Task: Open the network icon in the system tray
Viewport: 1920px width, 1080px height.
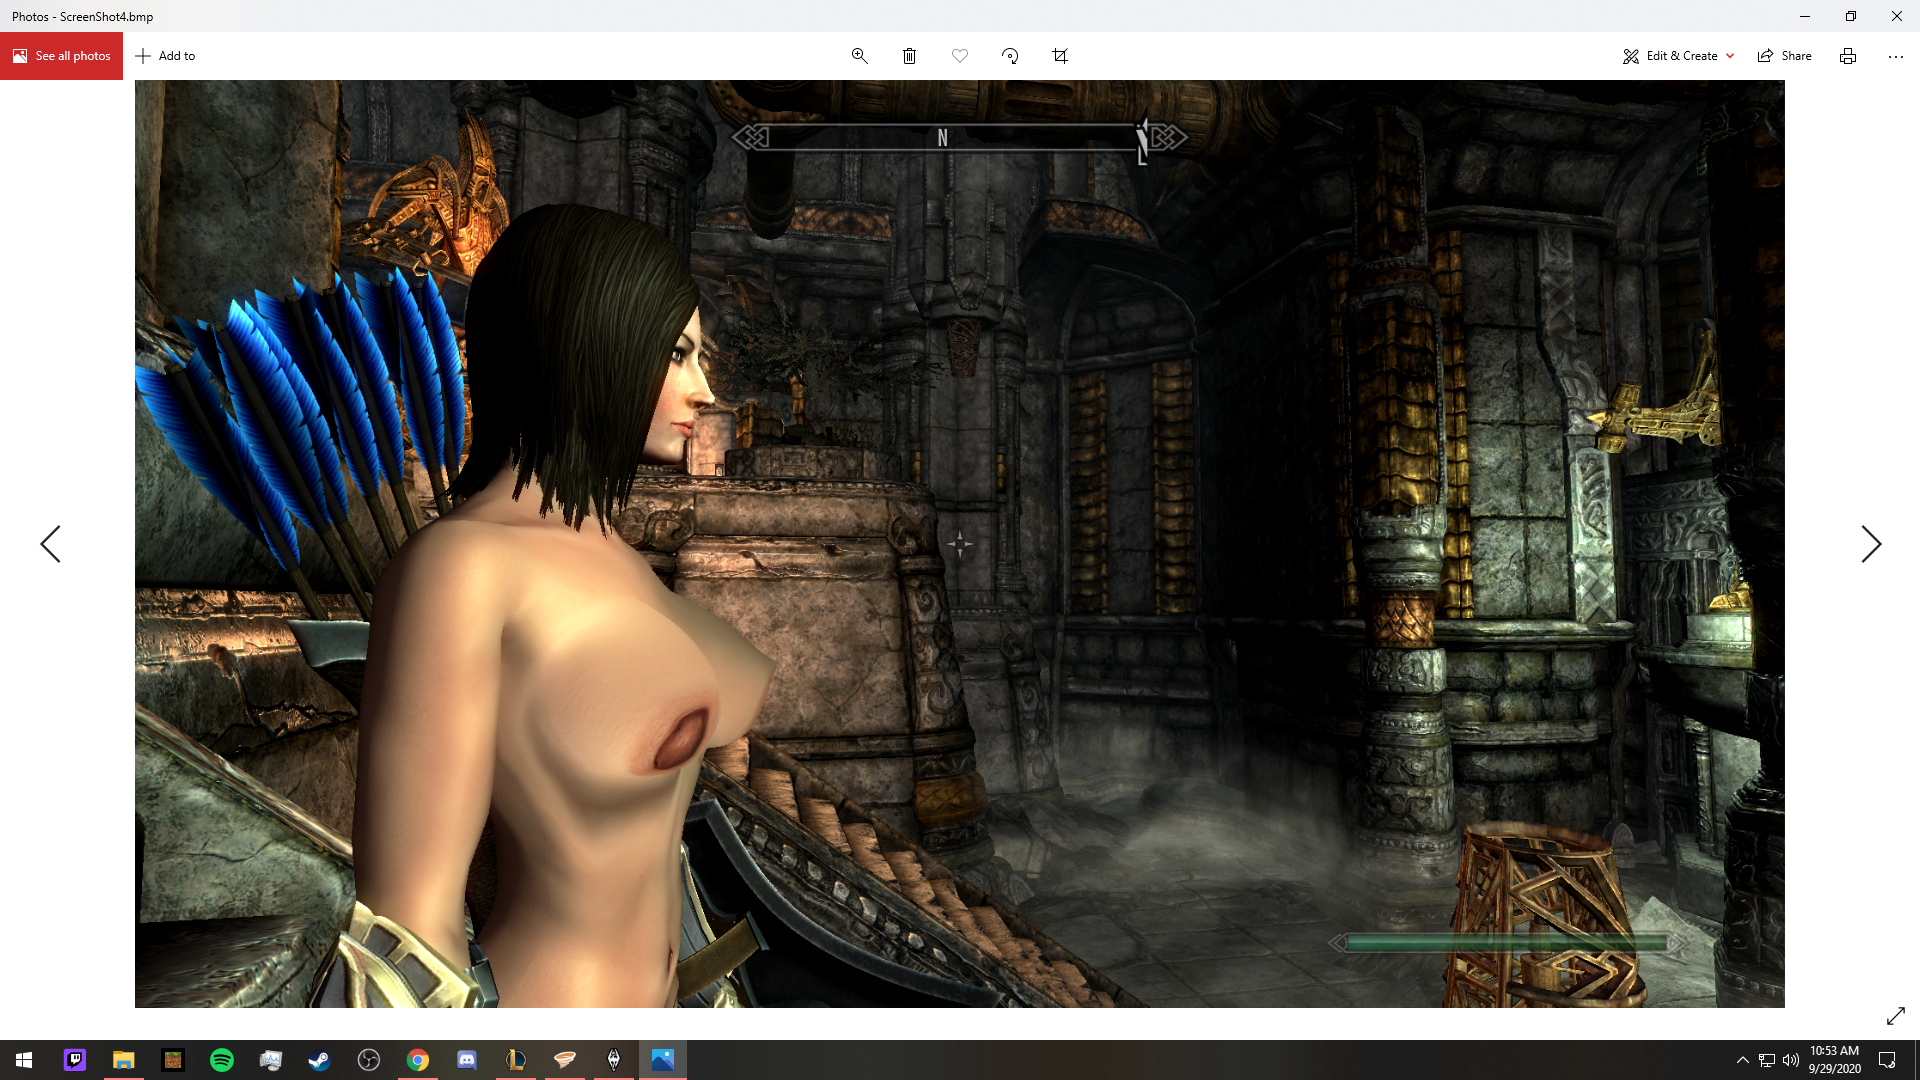Action: [x=1767, y=1060]
